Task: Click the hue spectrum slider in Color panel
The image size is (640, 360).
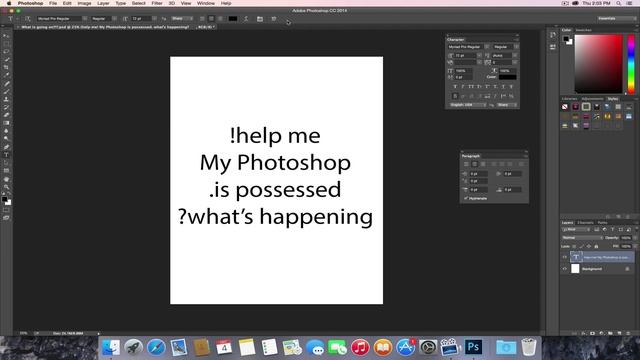Action: coord(631,64)
